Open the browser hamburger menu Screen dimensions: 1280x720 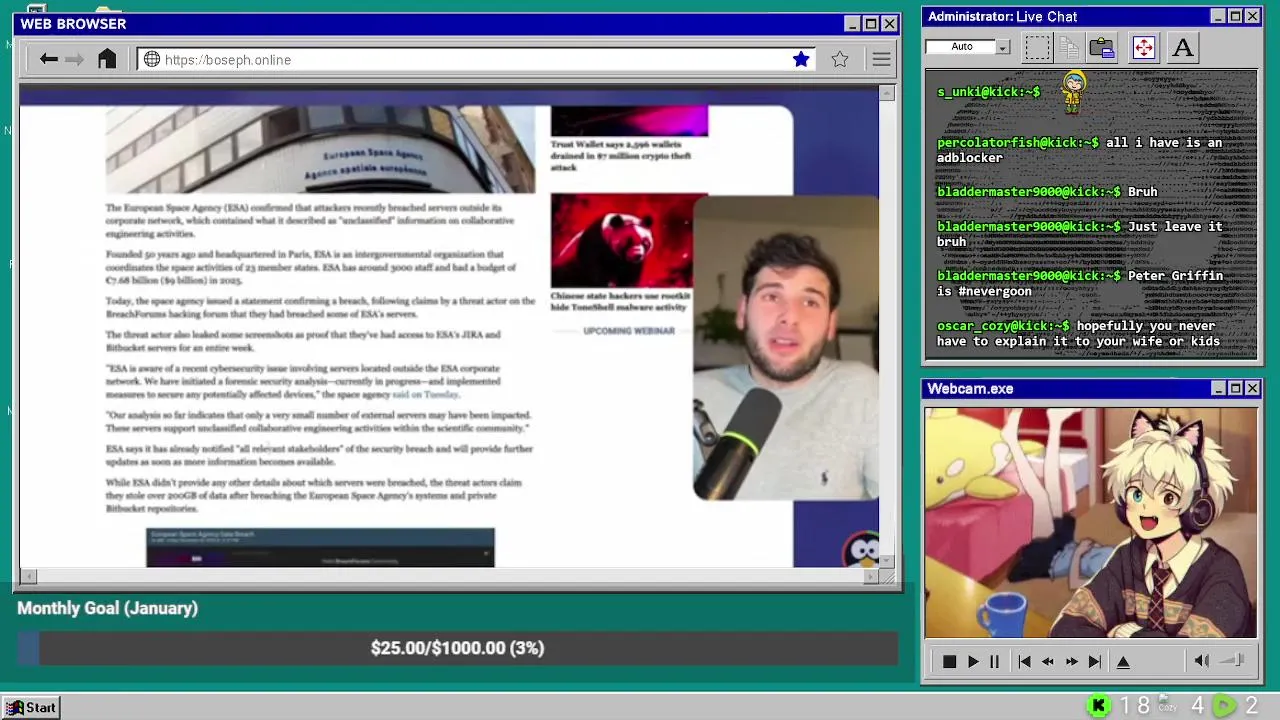click(x=881, y=60)
